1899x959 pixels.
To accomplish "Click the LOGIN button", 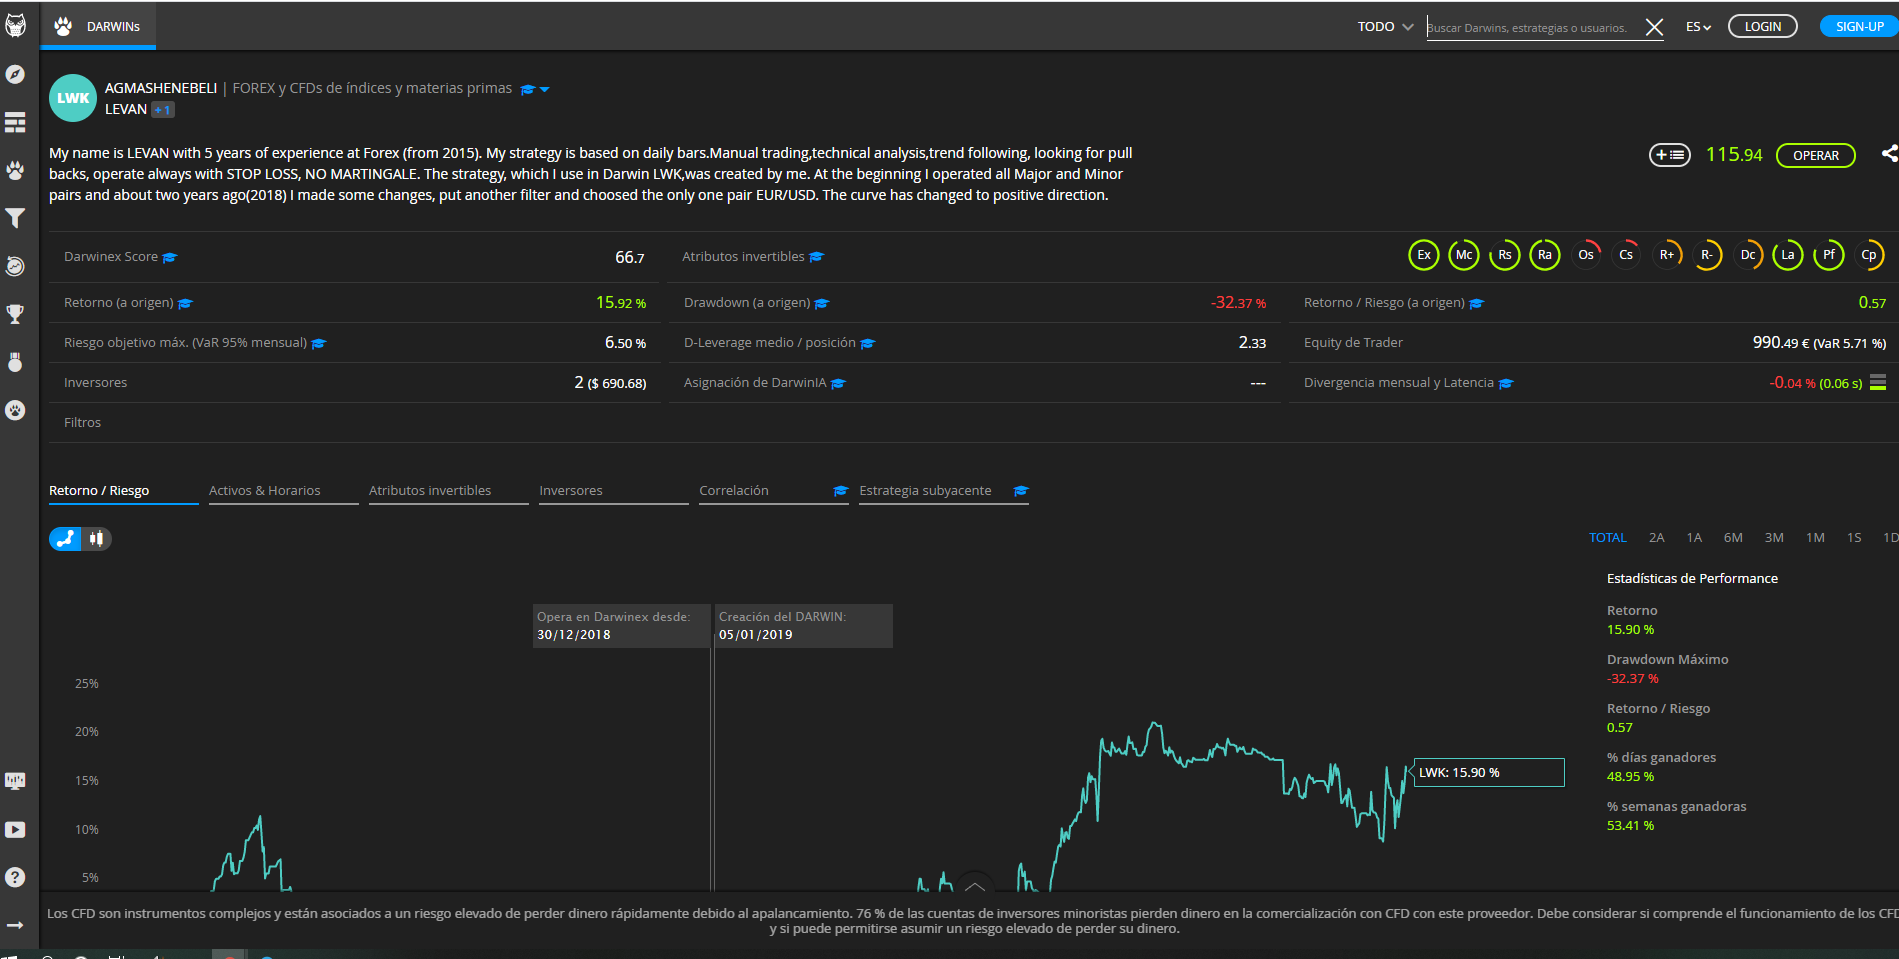I will [1762, 27].
